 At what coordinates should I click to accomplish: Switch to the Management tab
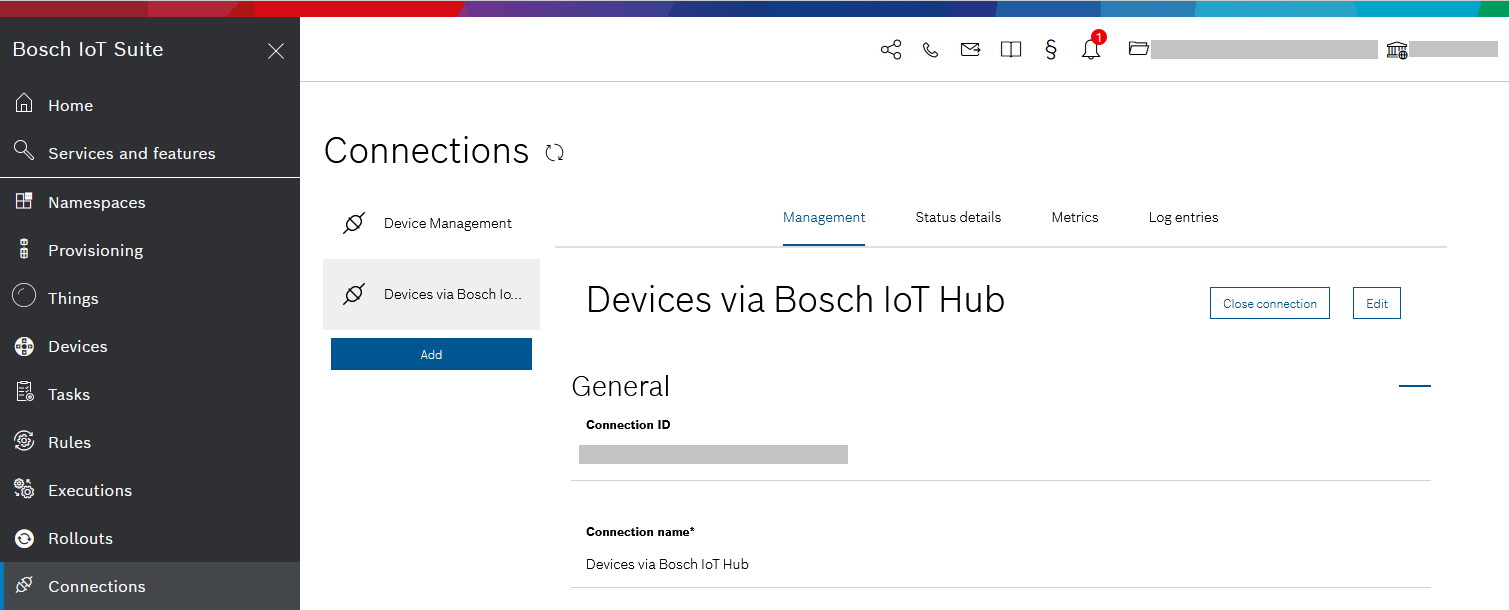pyautogui.click(x=824, y=217)
